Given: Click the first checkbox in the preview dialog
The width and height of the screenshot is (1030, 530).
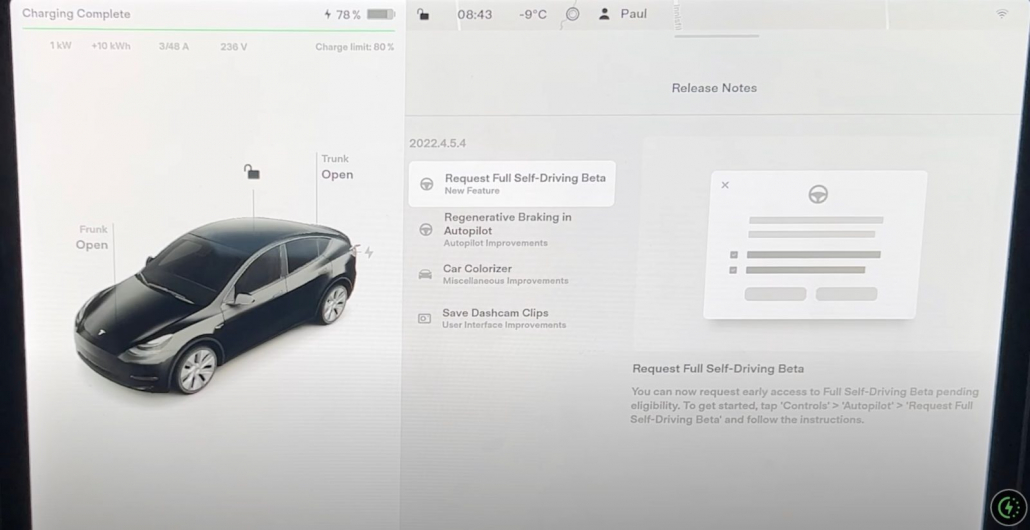Looking at the screenshot, I should [x=734, y=255].
